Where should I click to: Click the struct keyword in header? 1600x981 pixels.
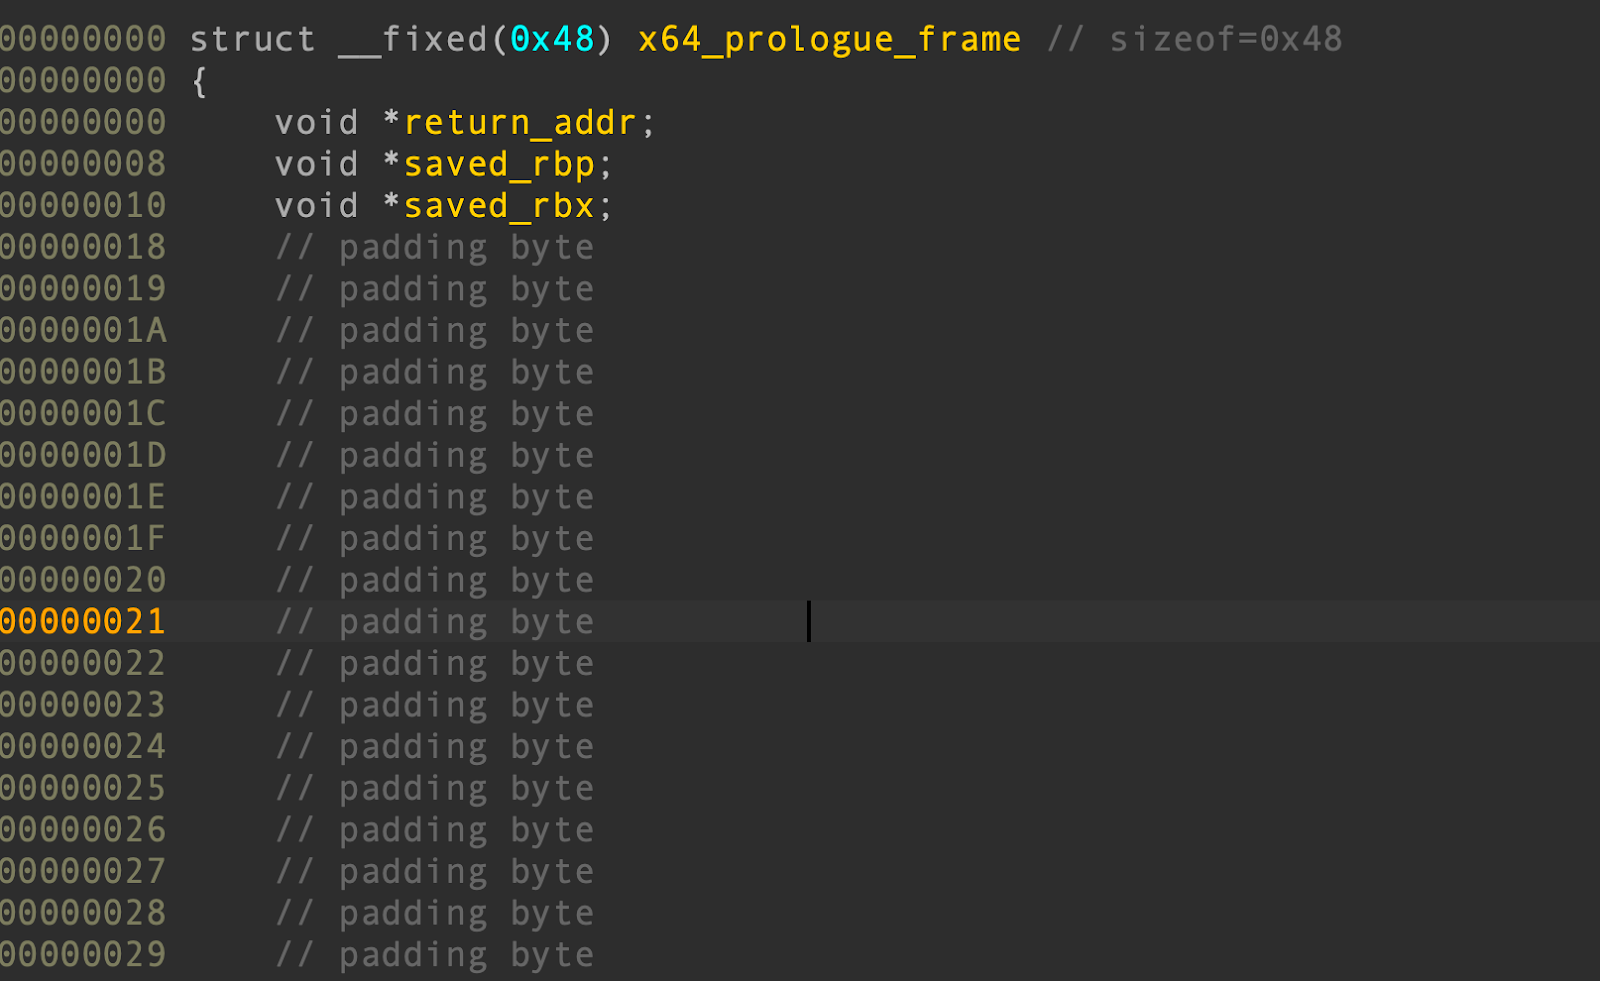pos(252,39)
